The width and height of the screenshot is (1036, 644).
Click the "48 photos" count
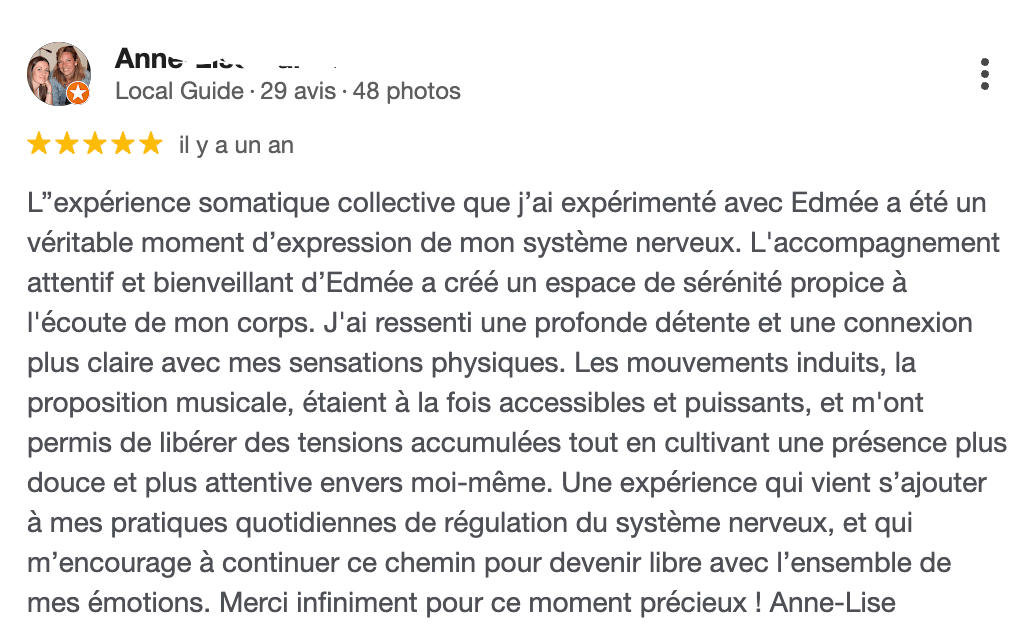click(x=407, y=91)
